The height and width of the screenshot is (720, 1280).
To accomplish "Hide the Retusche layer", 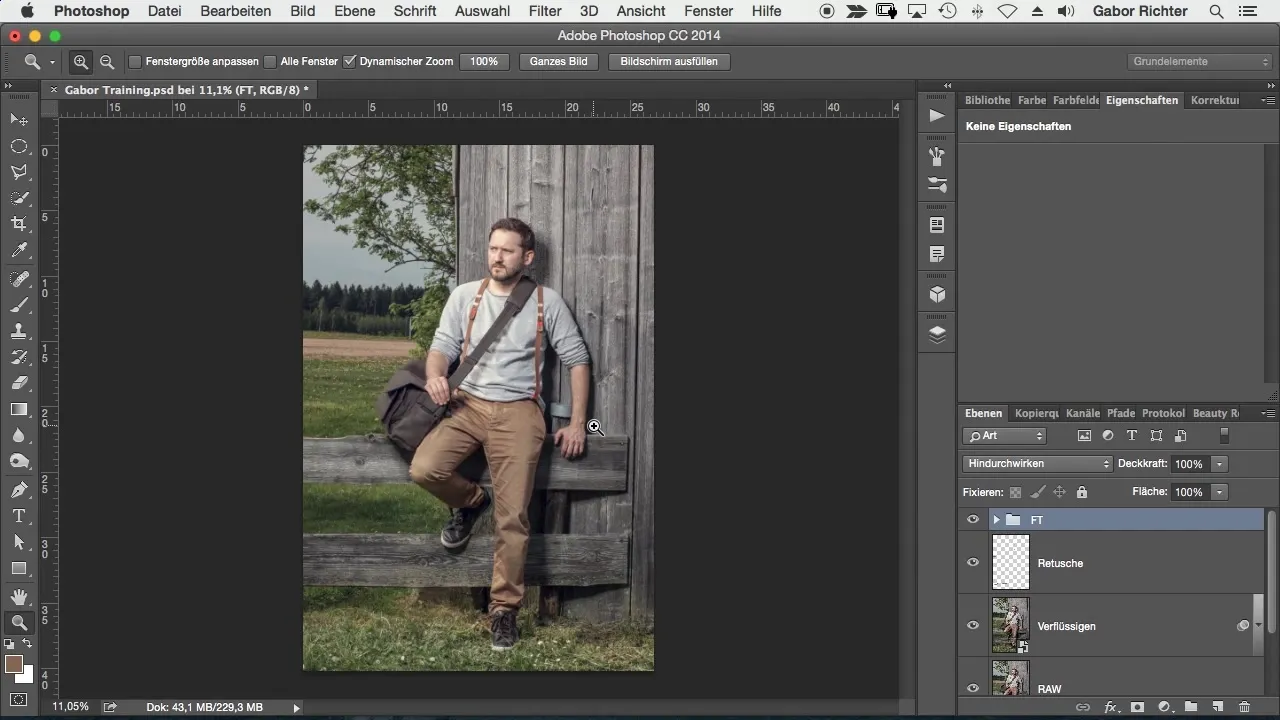I will point(972,563).
